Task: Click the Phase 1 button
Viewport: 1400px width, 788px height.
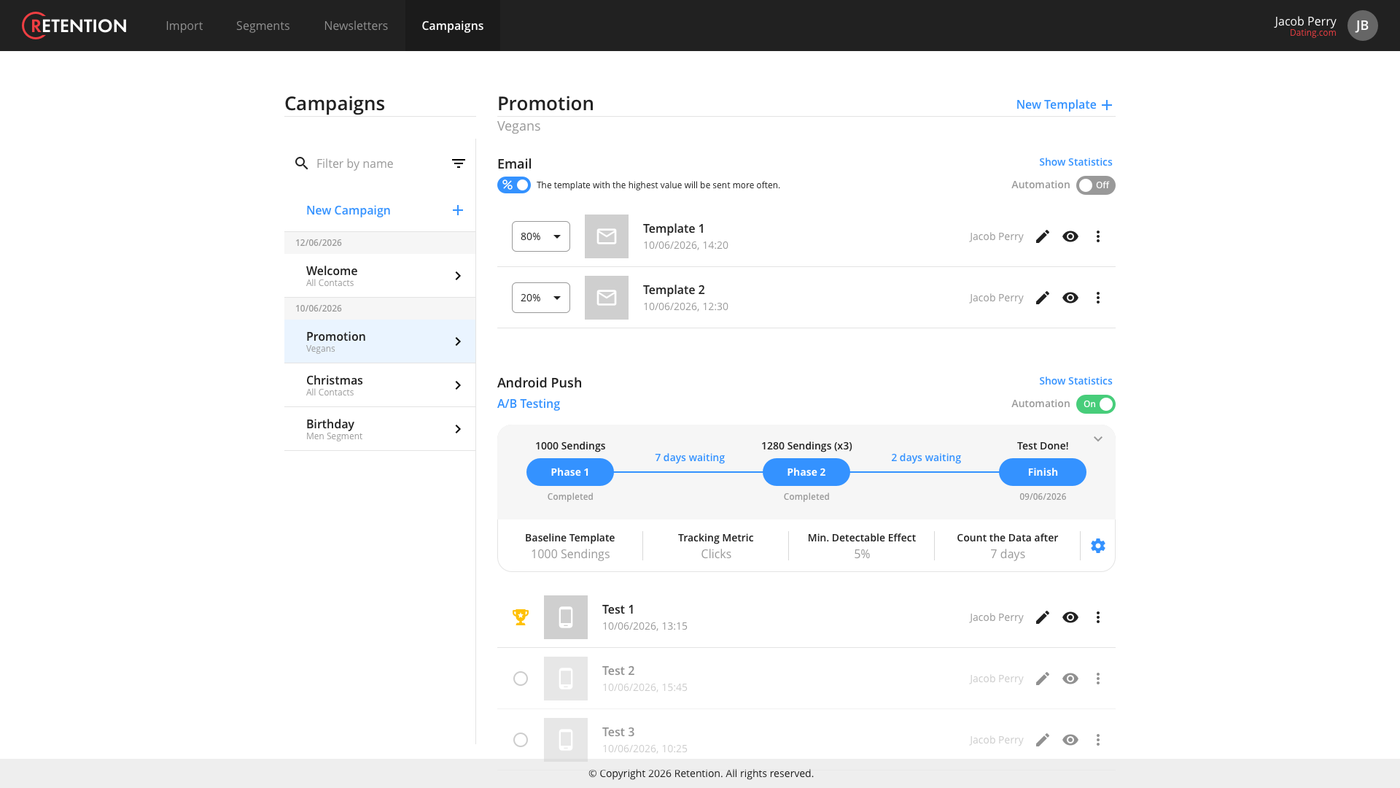Action: click(570, 472)
